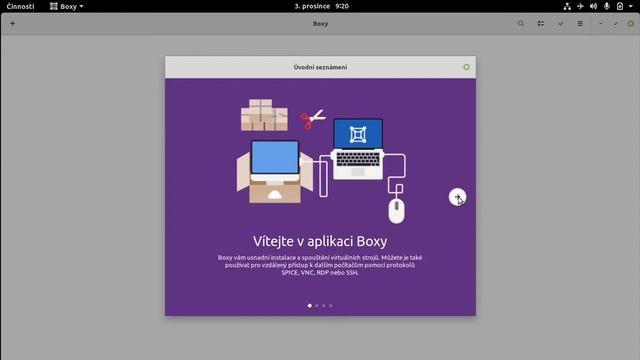
Task: Select the second page indicator dot
Action: (317, 305)
